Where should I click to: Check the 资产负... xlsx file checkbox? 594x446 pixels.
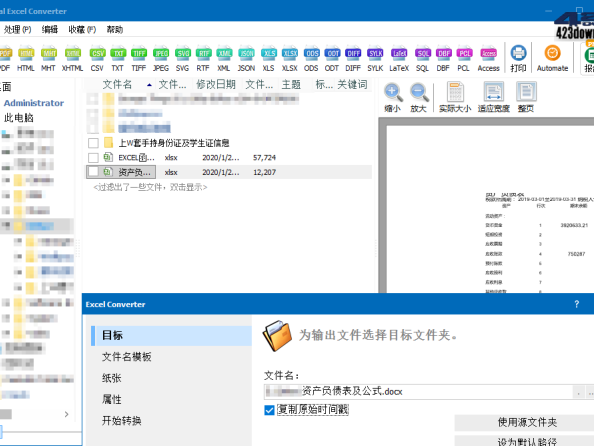93,172
